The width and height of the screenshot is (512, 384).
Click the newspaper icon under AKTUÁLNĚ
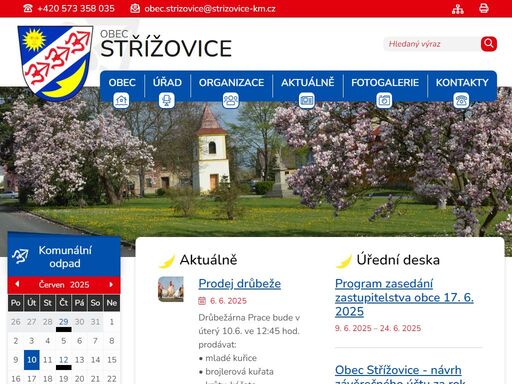[x=307, y=100]
